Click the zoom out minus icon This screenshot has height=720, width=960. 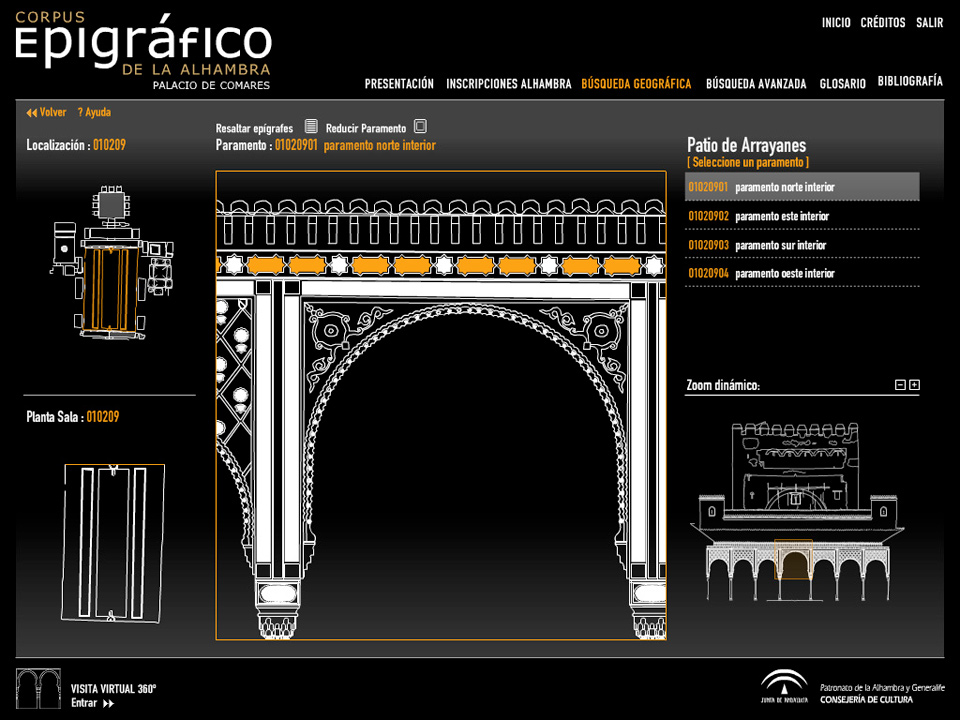pyautogui.click(x=900, y=385)
